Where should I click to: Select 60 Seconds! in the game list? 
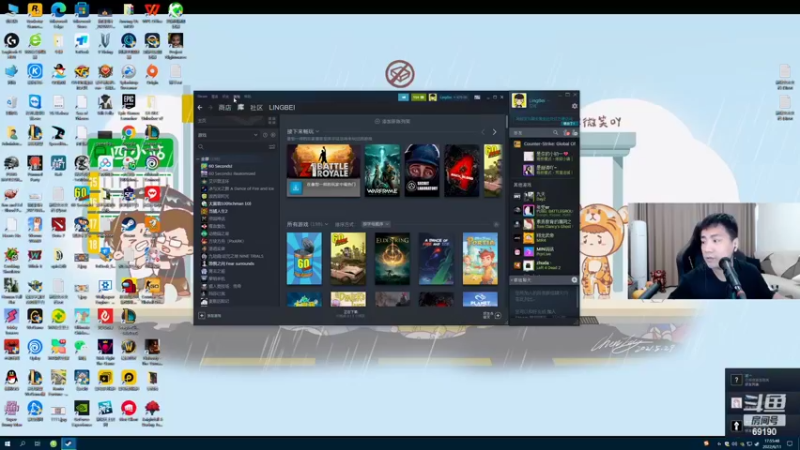click(x=220, y=166)
